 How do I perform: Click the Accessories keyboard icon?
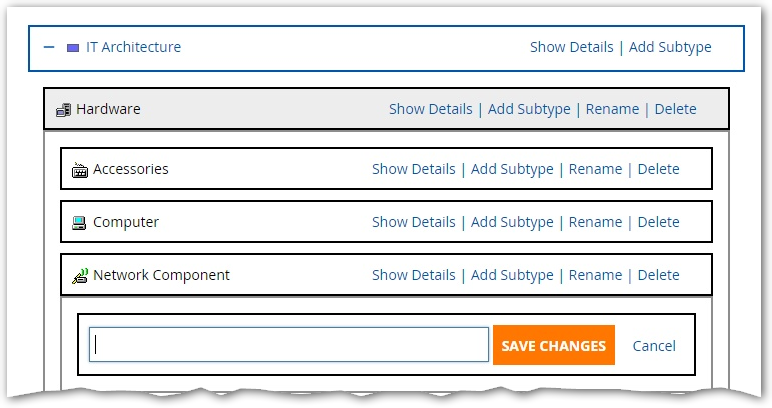click(80, 170)
